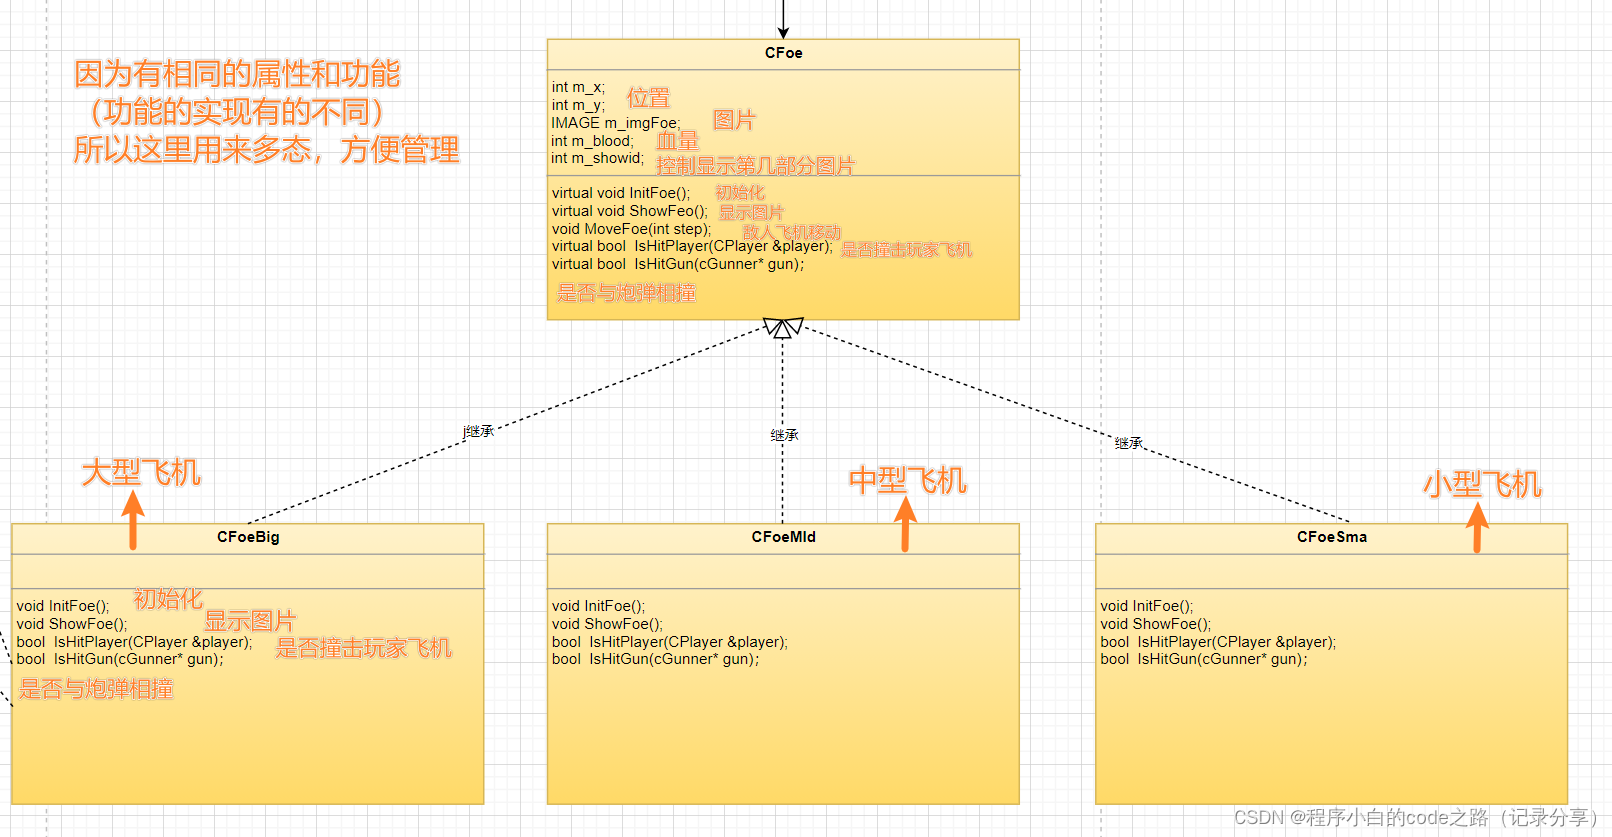Image resolution: width=1612 pixels, height=837 pixels.
Task: Select the 中型飞机 label
Action: pos(908,480)
